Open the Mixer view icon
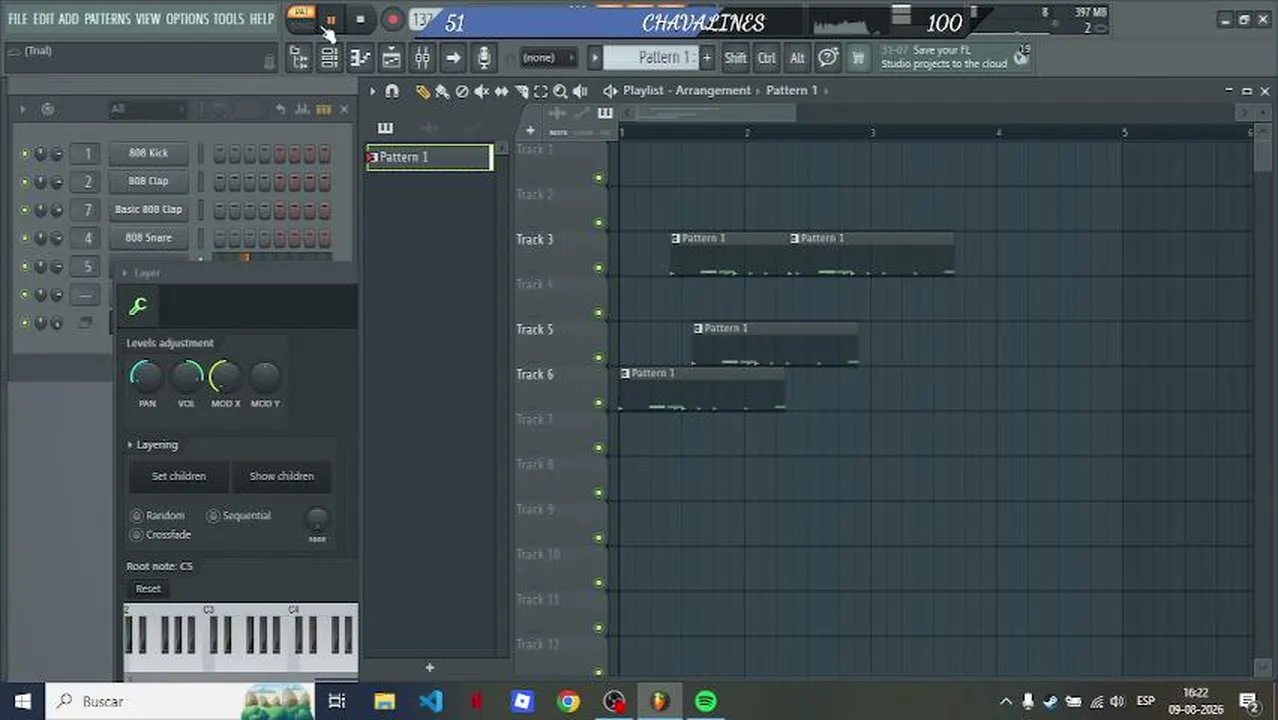 coord(422,58)
